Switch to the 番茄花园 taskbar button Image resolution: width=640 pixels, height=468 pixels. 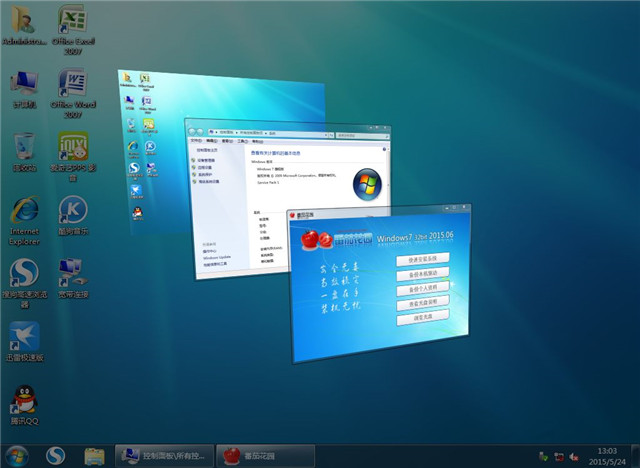(262, 454)
